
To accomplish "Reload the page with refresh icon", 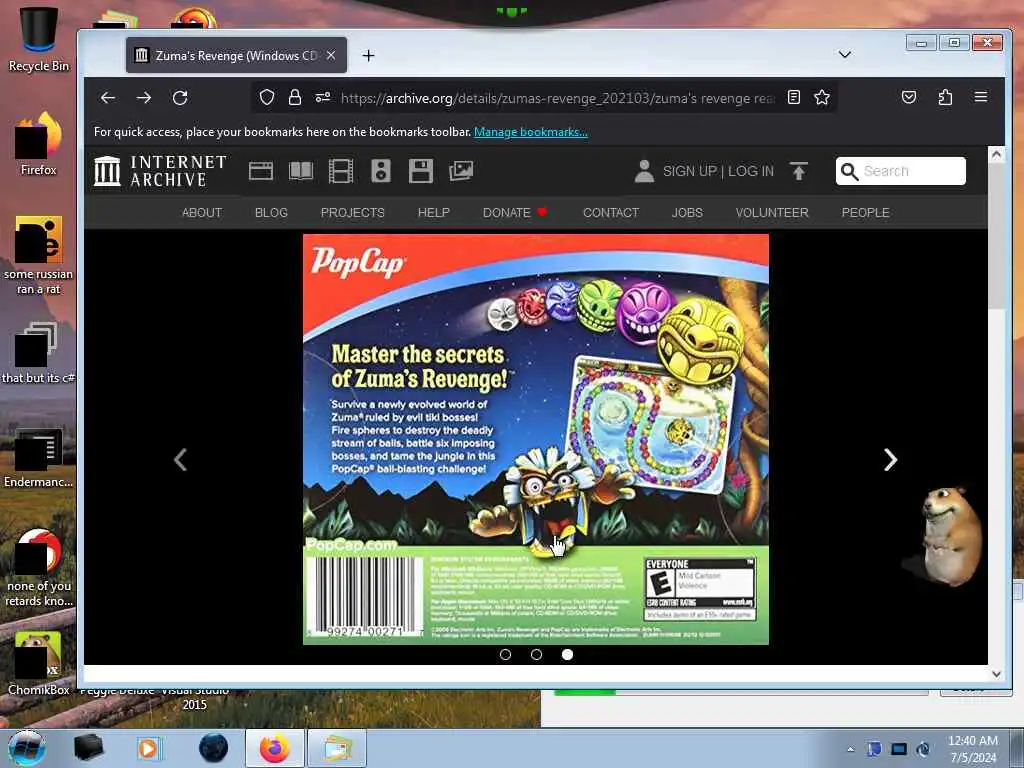I will (180, 98).
